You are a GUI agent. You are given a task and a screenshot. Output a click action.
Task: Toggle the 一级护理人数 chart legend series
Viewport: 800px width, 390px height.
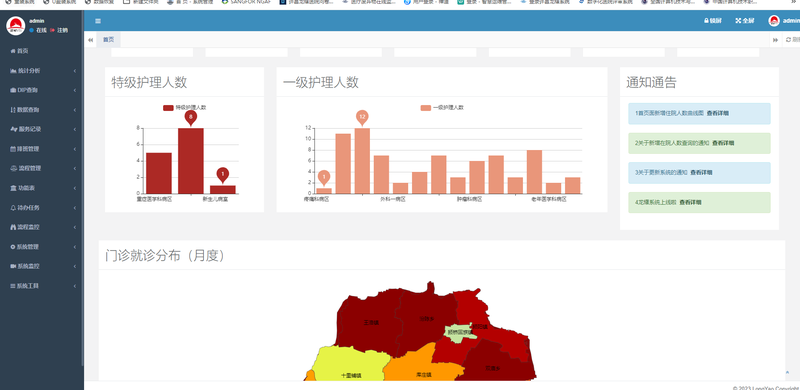[442, 108]
